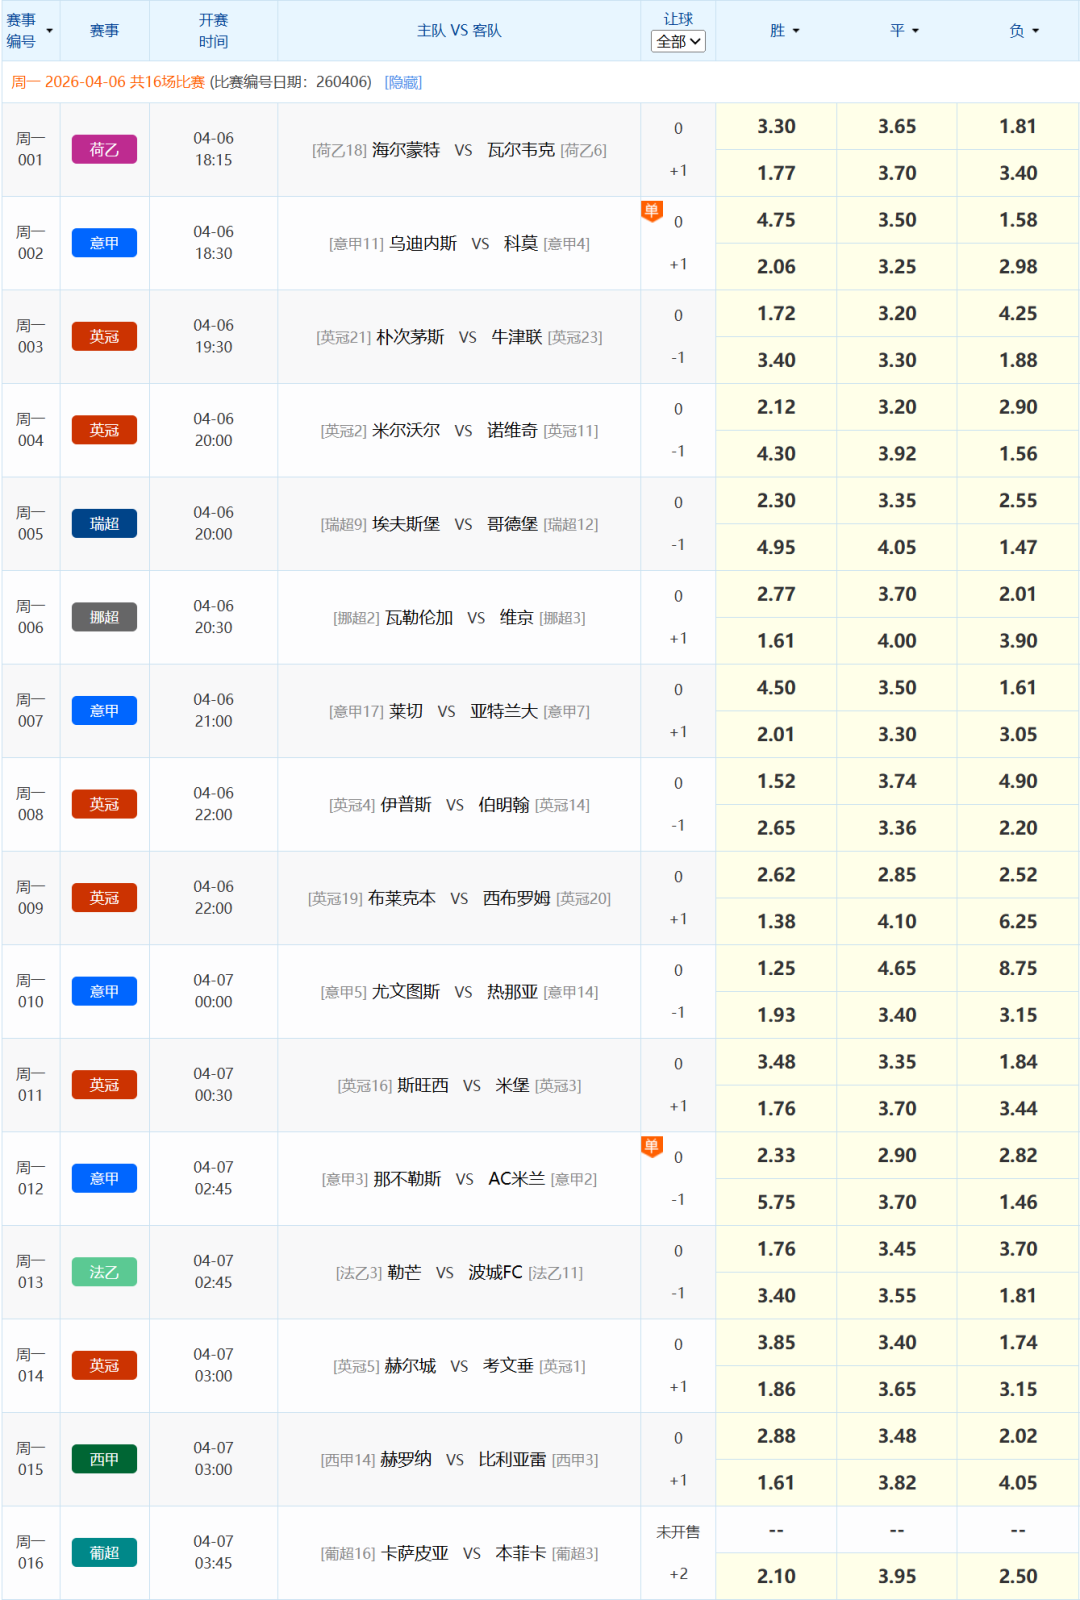Click the 赛事 column header
Screen dimensions: 1080x1600
point(104,31)
